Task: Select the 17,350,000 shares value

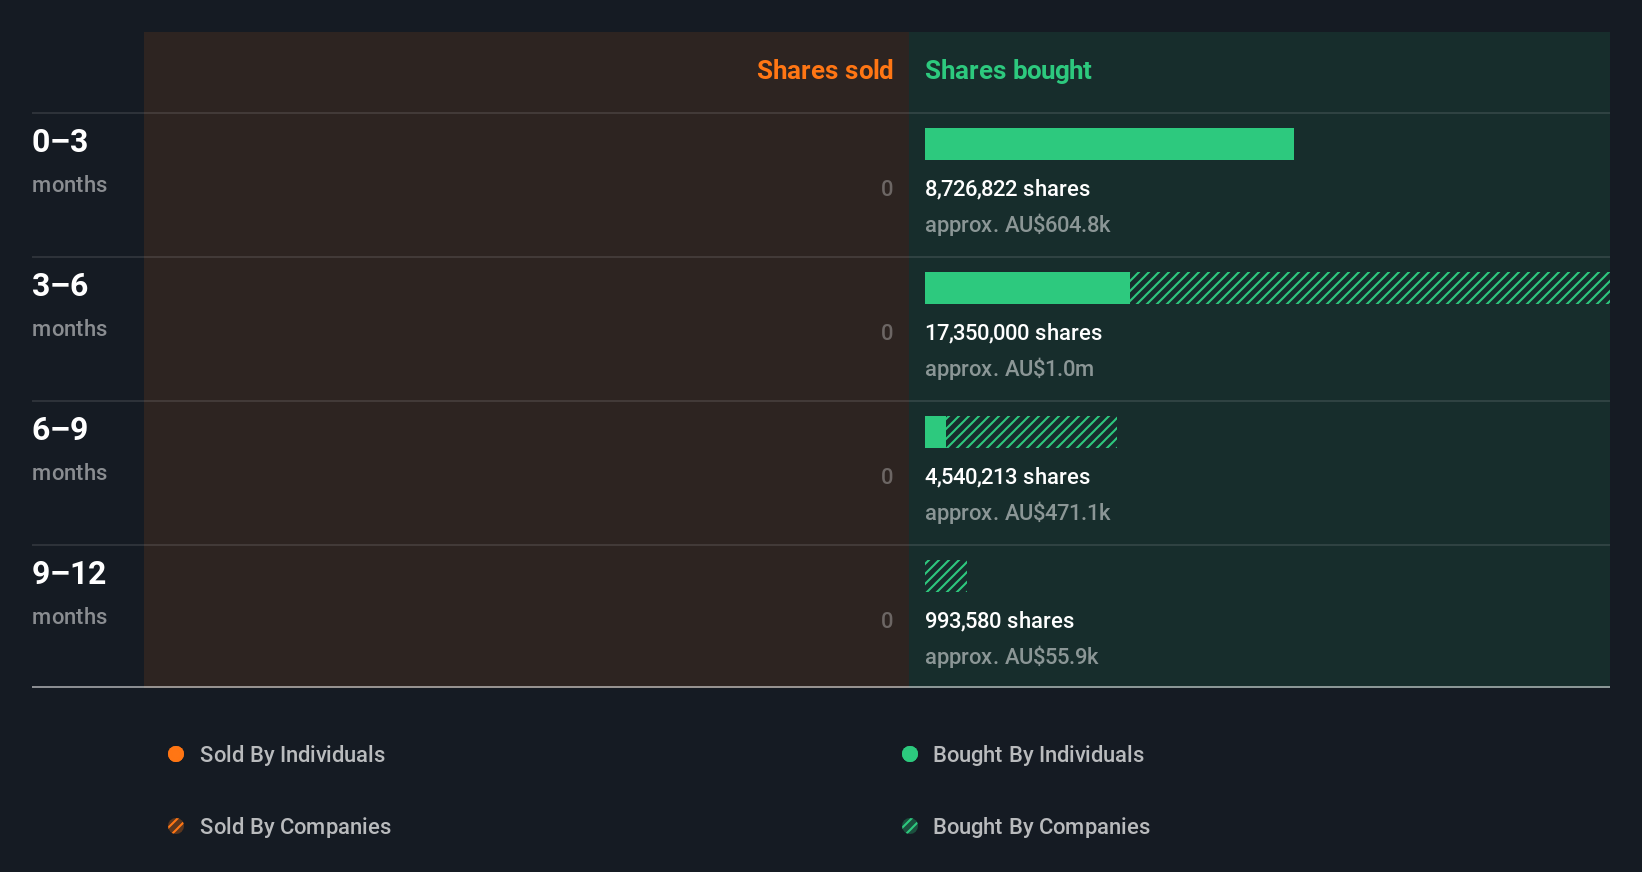Action: coord(1013,333)
